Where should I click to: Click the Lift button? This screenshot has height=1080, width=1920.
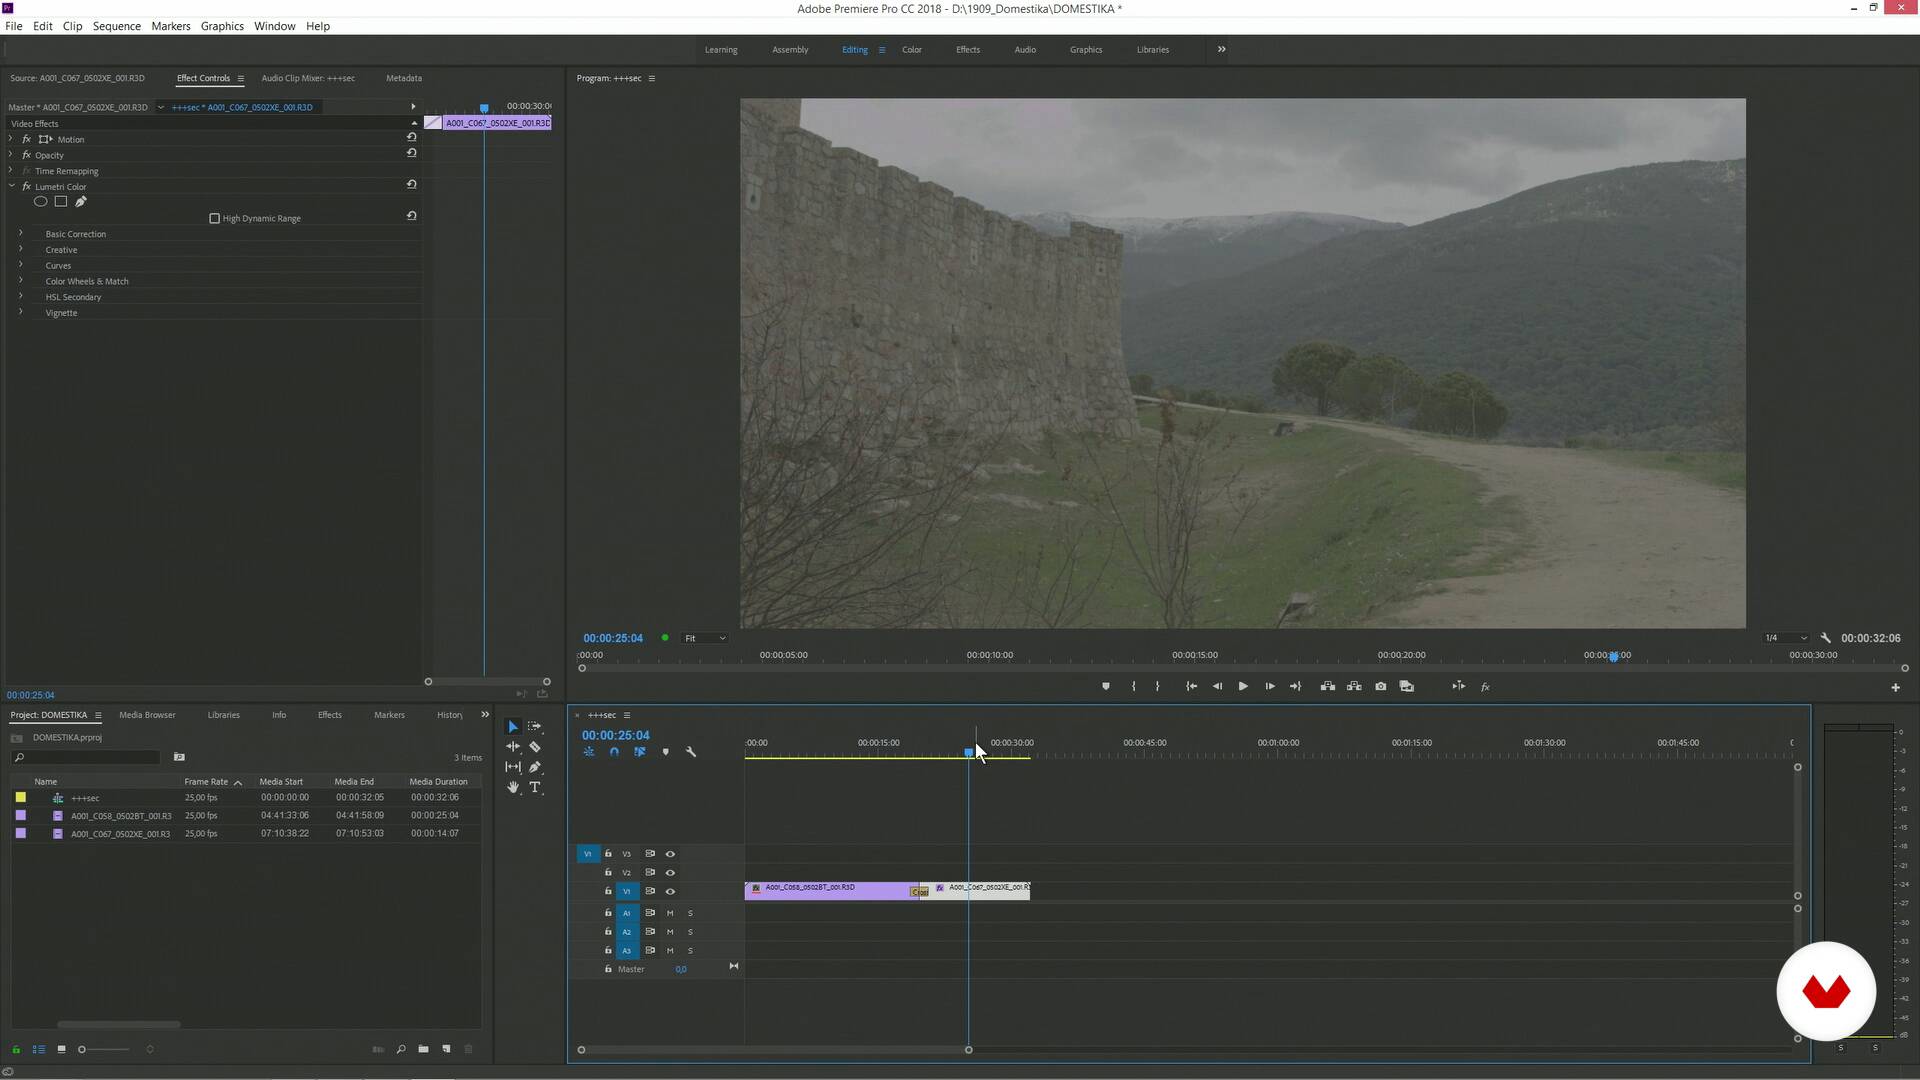click(1328, 686)
